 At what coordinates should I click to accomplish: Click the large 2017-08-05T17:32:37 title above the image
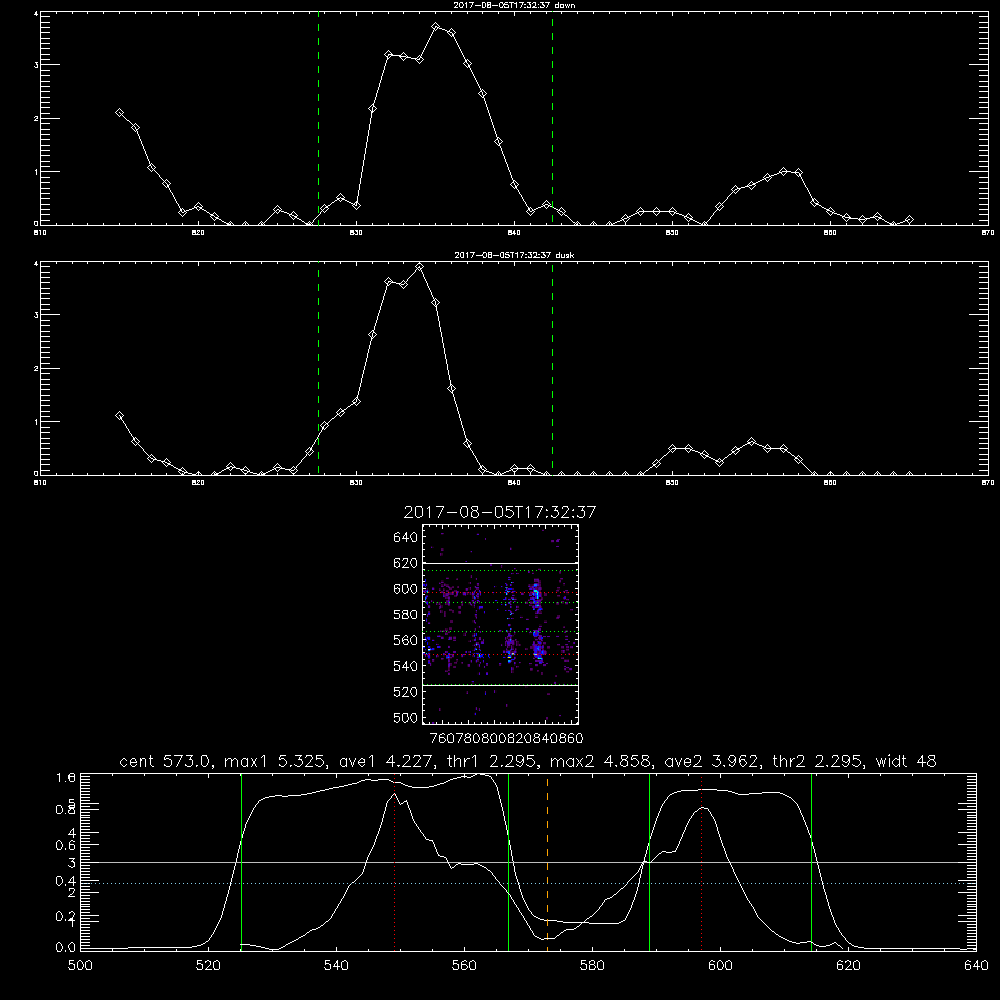pyautogui.click(x=500, y=512)
